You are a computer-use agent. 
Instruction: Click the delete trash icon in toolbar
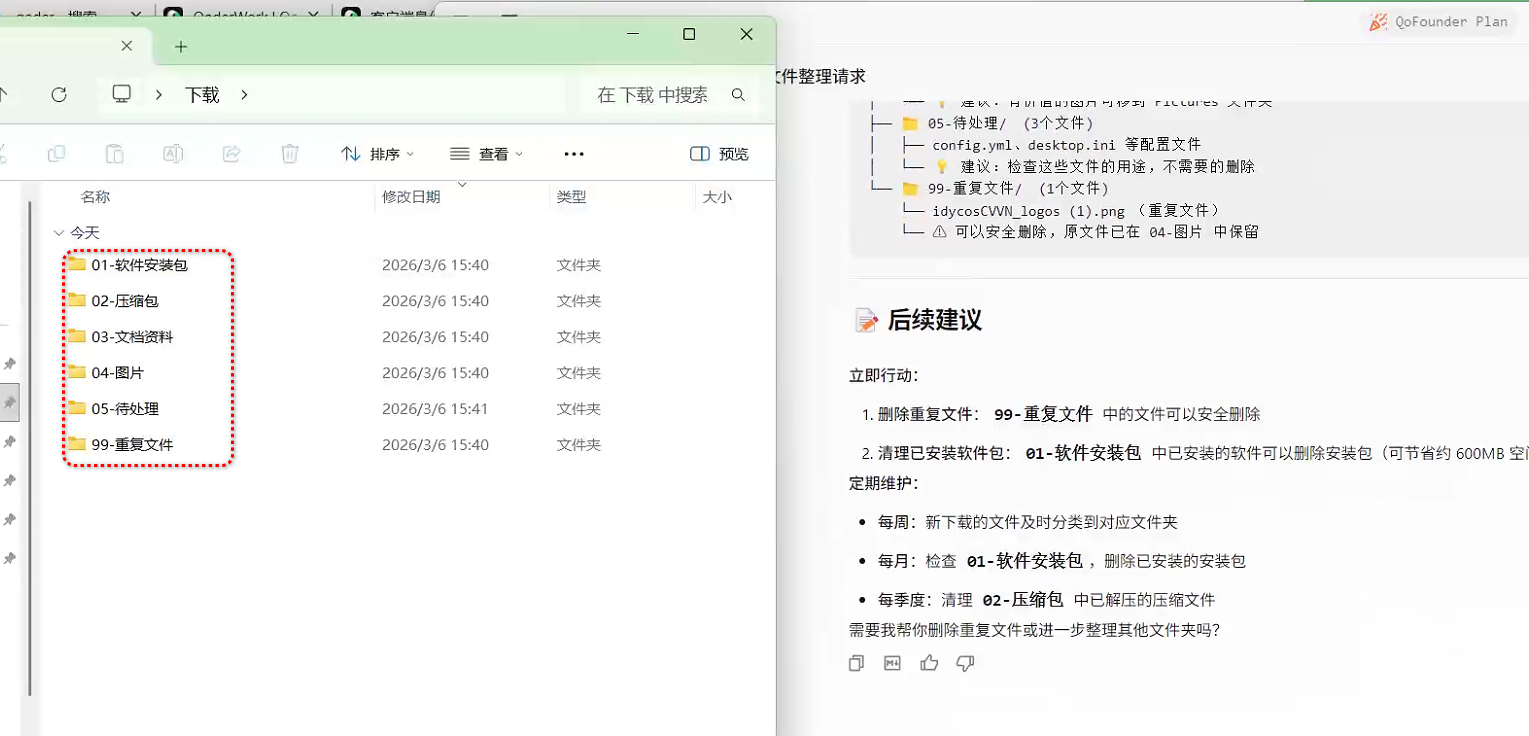pos(289,154)
